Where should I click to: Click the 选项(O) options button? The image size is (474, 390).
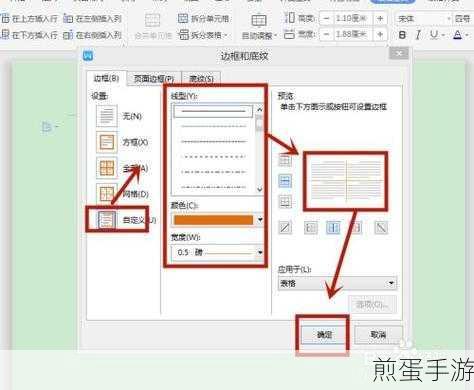[x=373, y=304]
